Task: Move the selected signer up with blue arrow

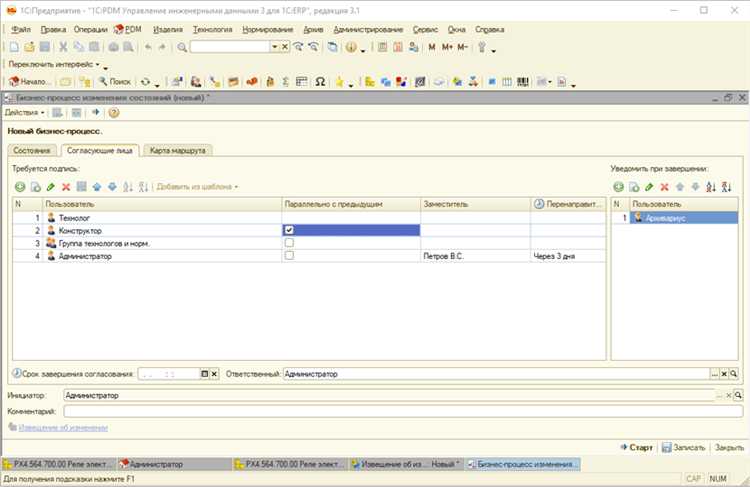Action: (97, 187)
